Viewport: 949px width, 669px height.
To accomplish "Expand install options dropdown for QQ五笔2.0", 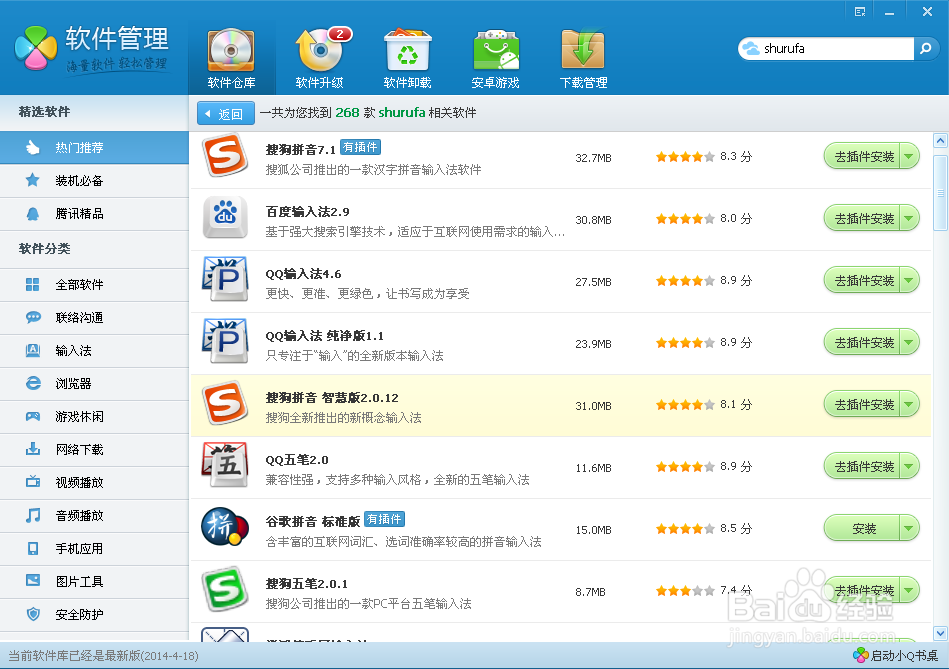I will pyautogui.click(x=909, y=466).
